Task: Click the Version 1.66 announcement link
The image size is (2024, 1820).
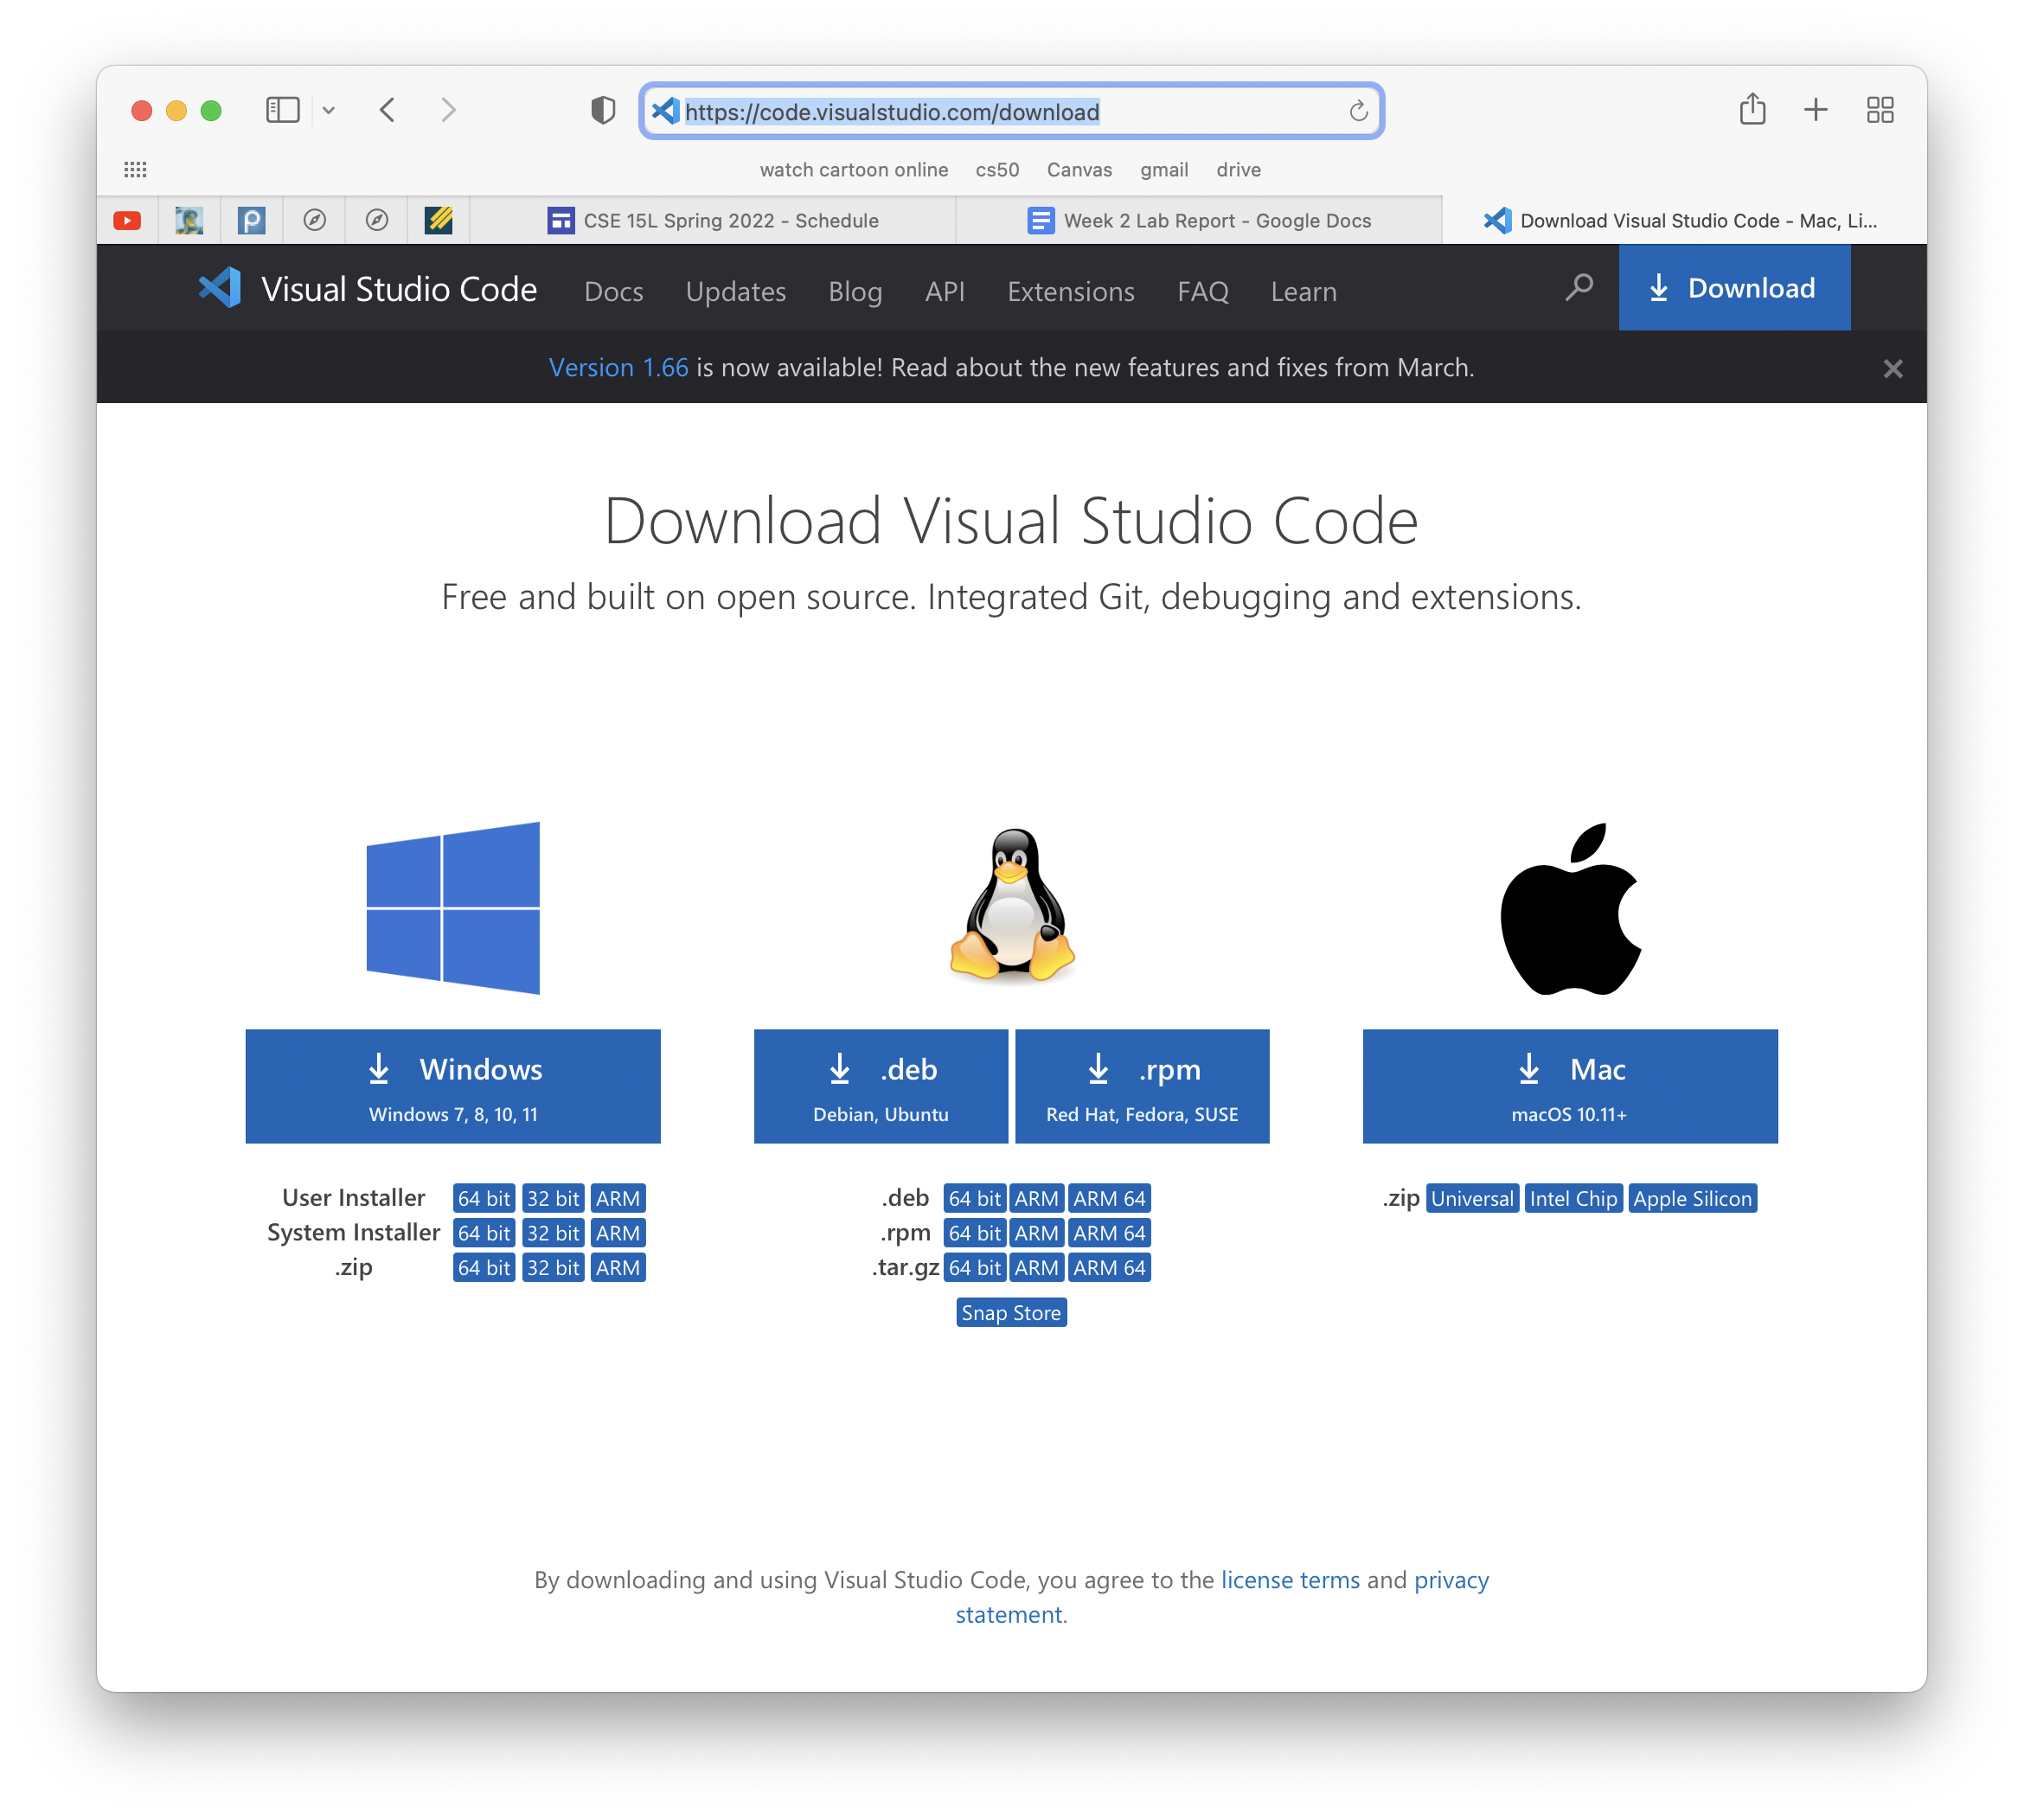Action: pyautogui.click(x=617, y=367)
